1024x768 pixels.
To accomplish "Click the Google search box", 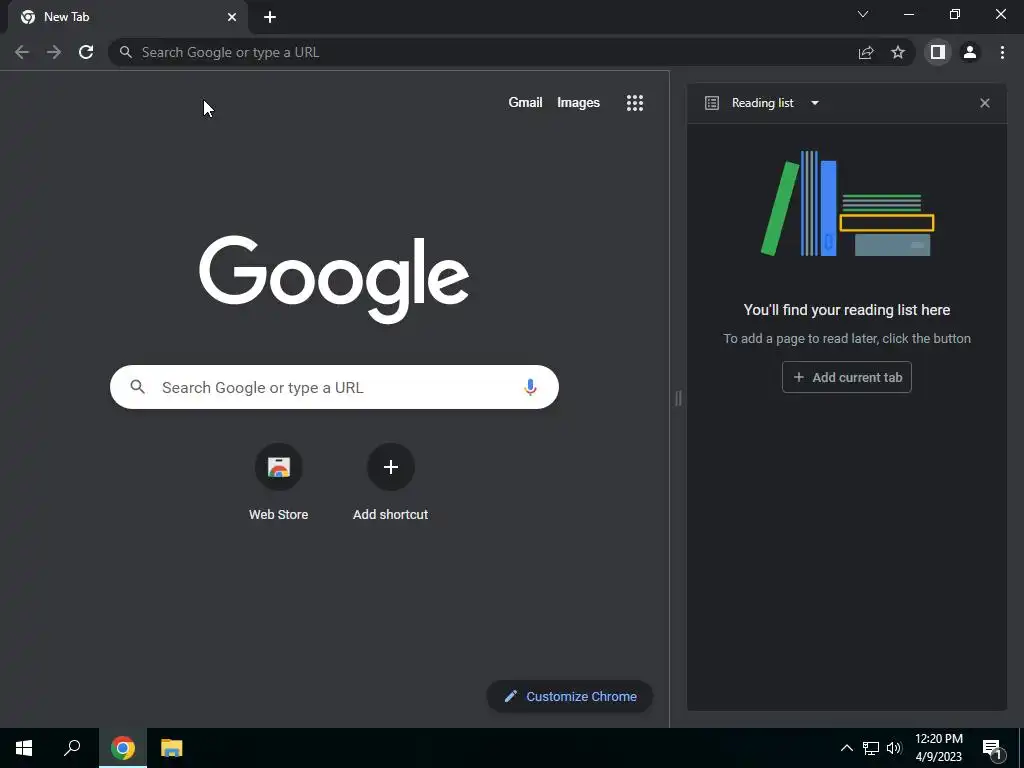I will [334, 387].
